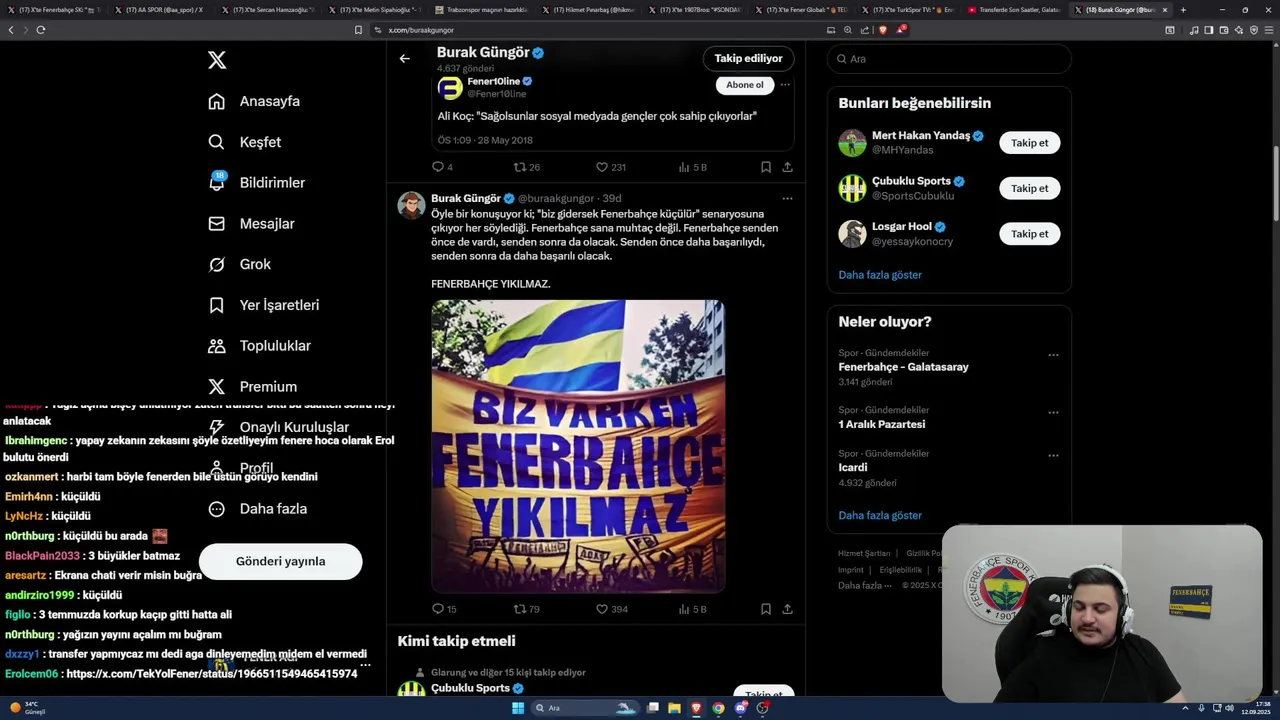Reply to the post with 15 replies

tap(444, 609)
